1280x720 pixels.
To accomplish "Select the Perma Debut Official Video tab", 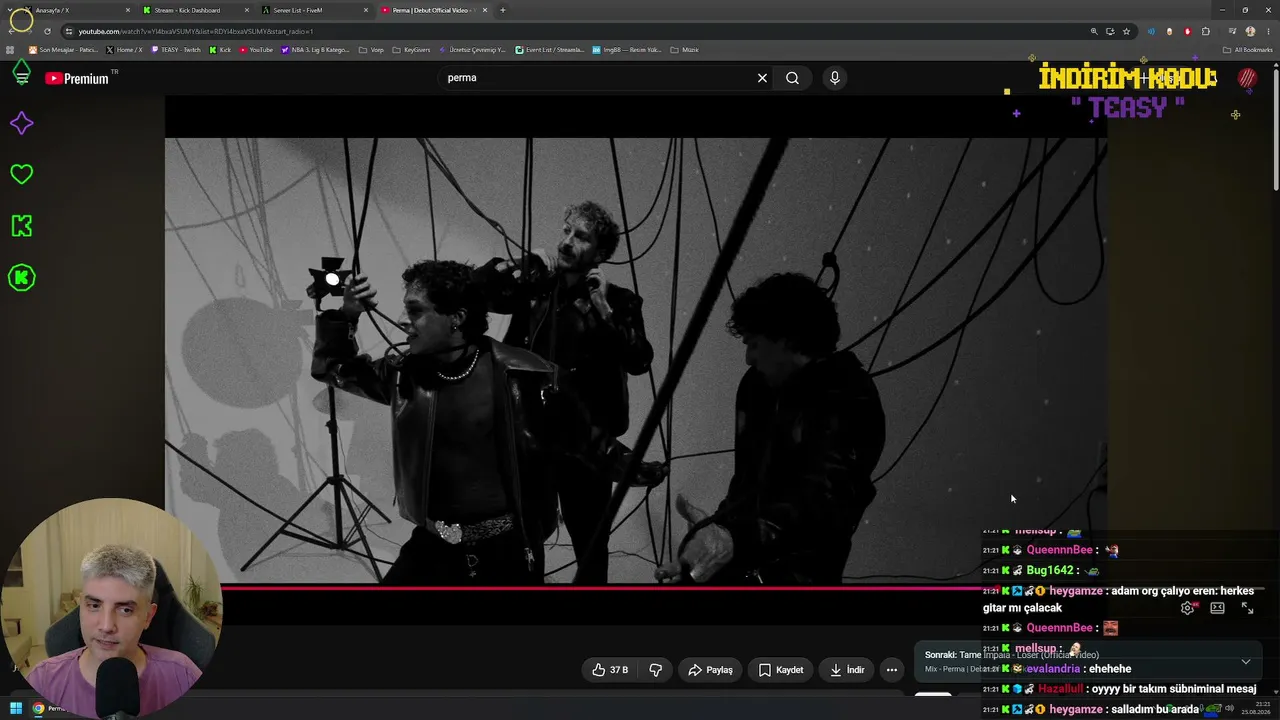I will point(434,10).
